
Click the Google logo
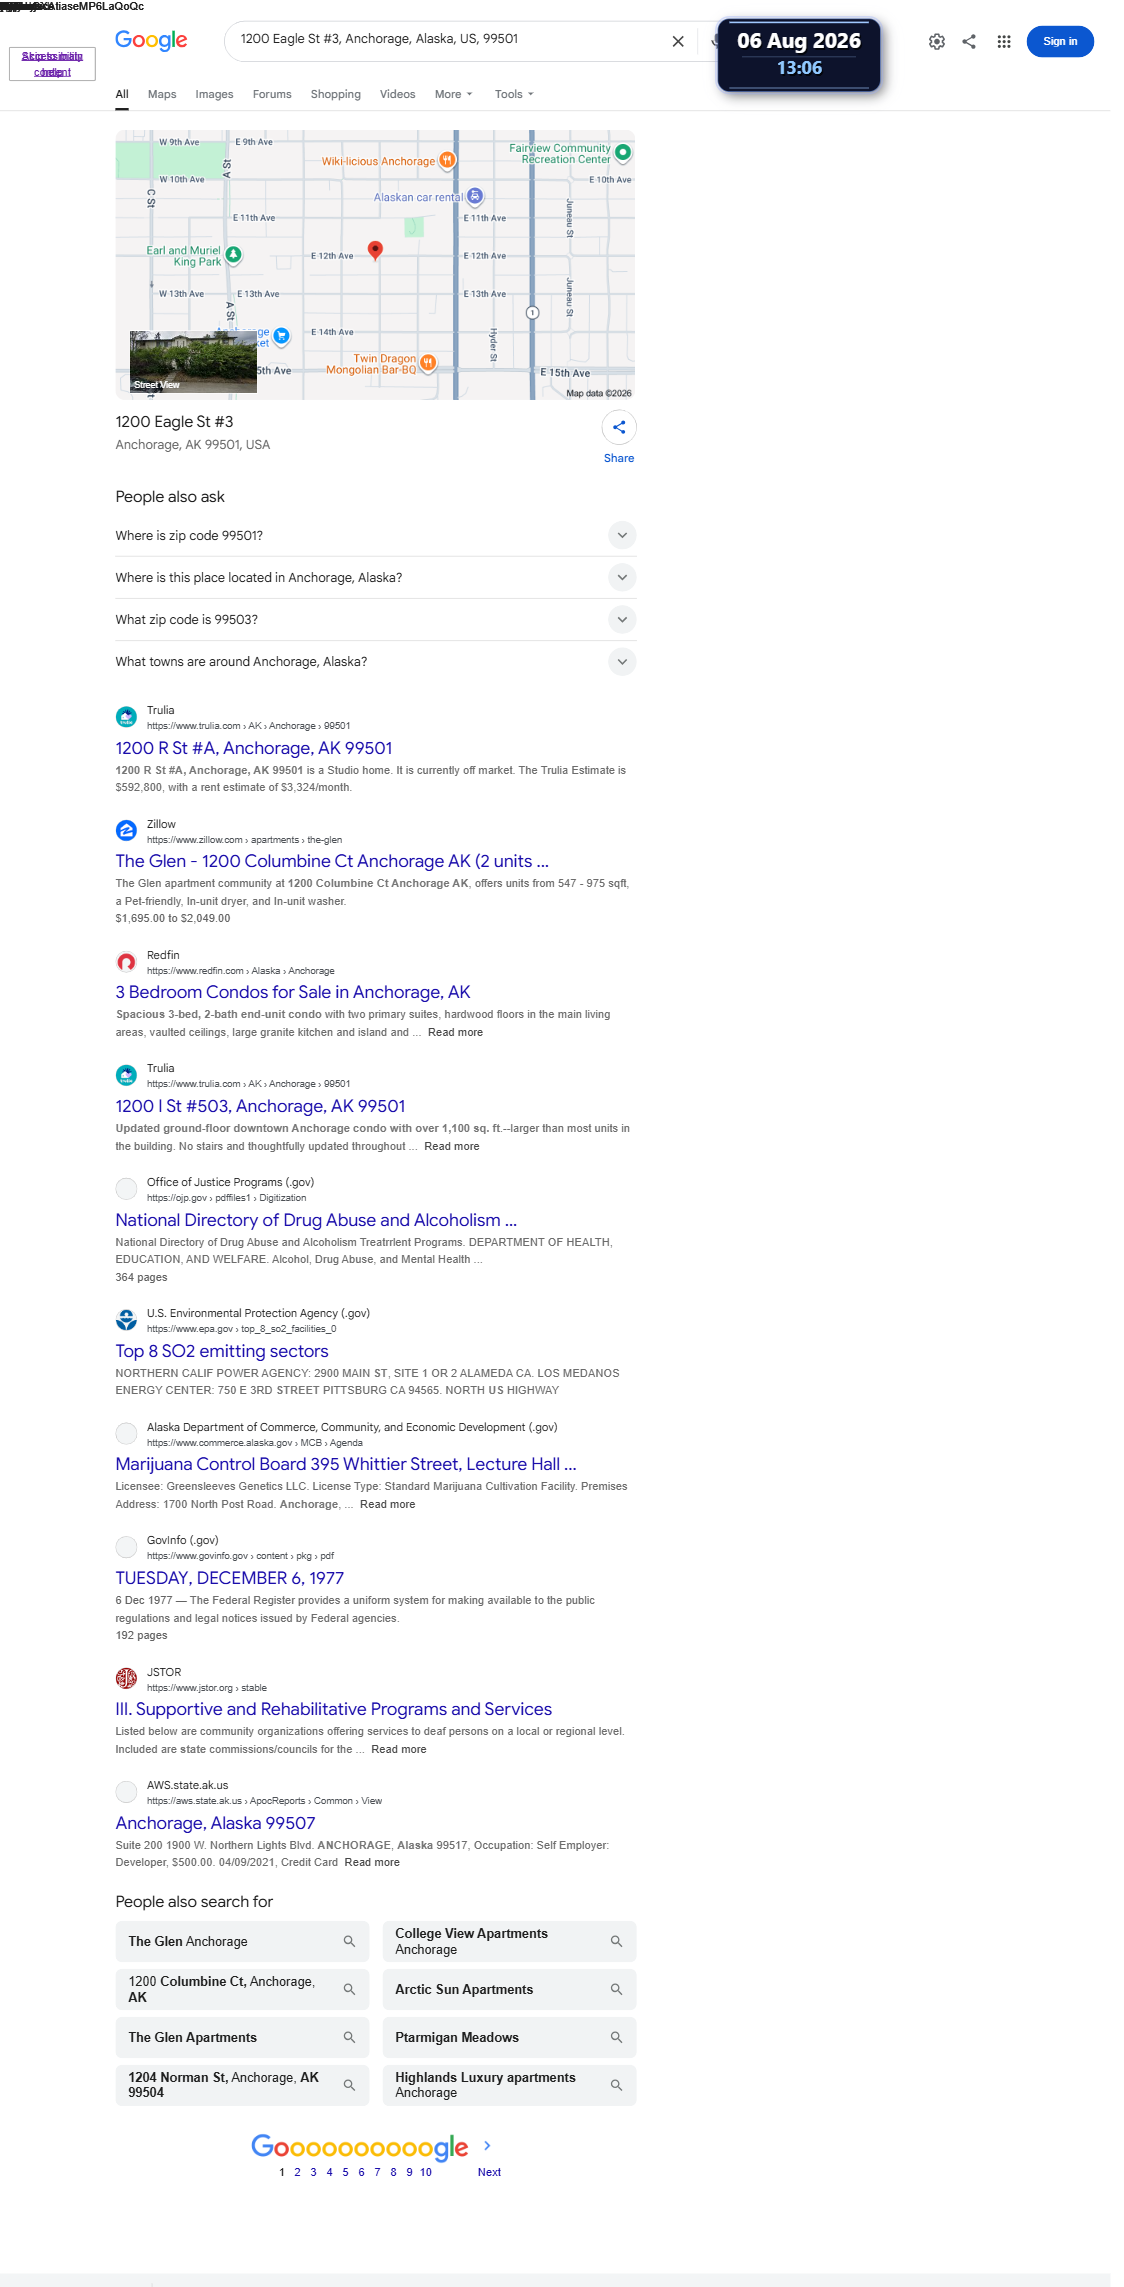coord(151,40)
